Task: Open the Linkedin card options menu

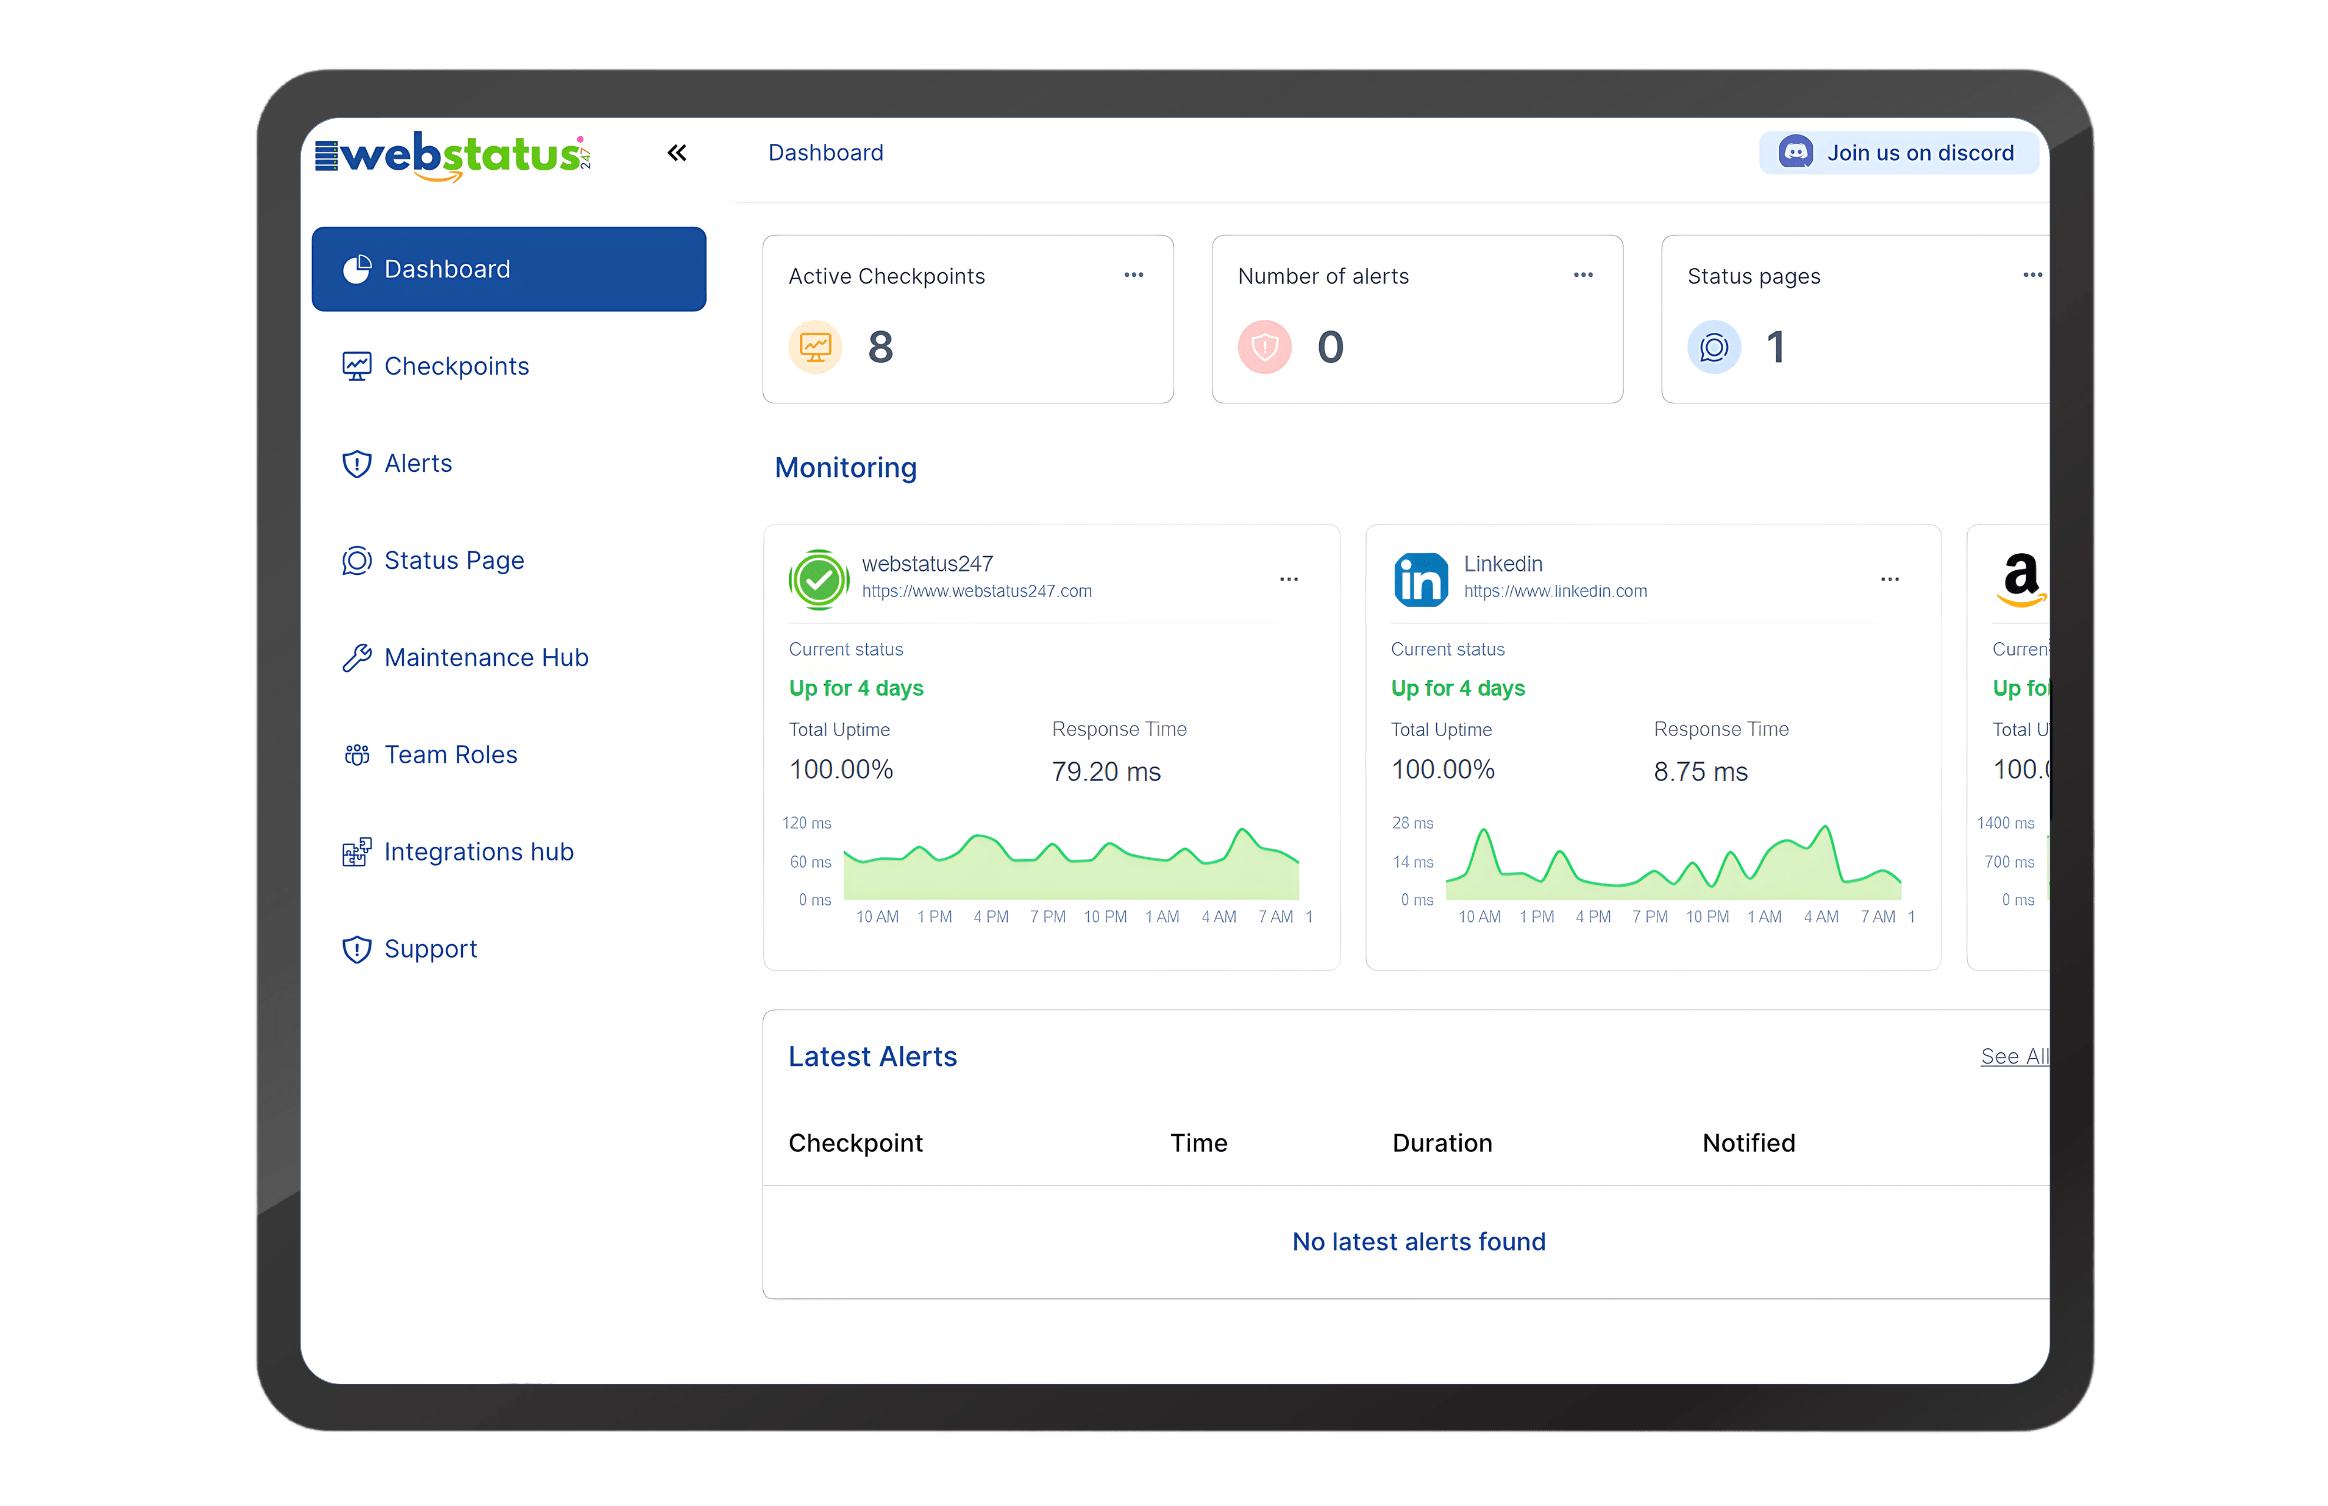Action: (x=1890, y=578)
